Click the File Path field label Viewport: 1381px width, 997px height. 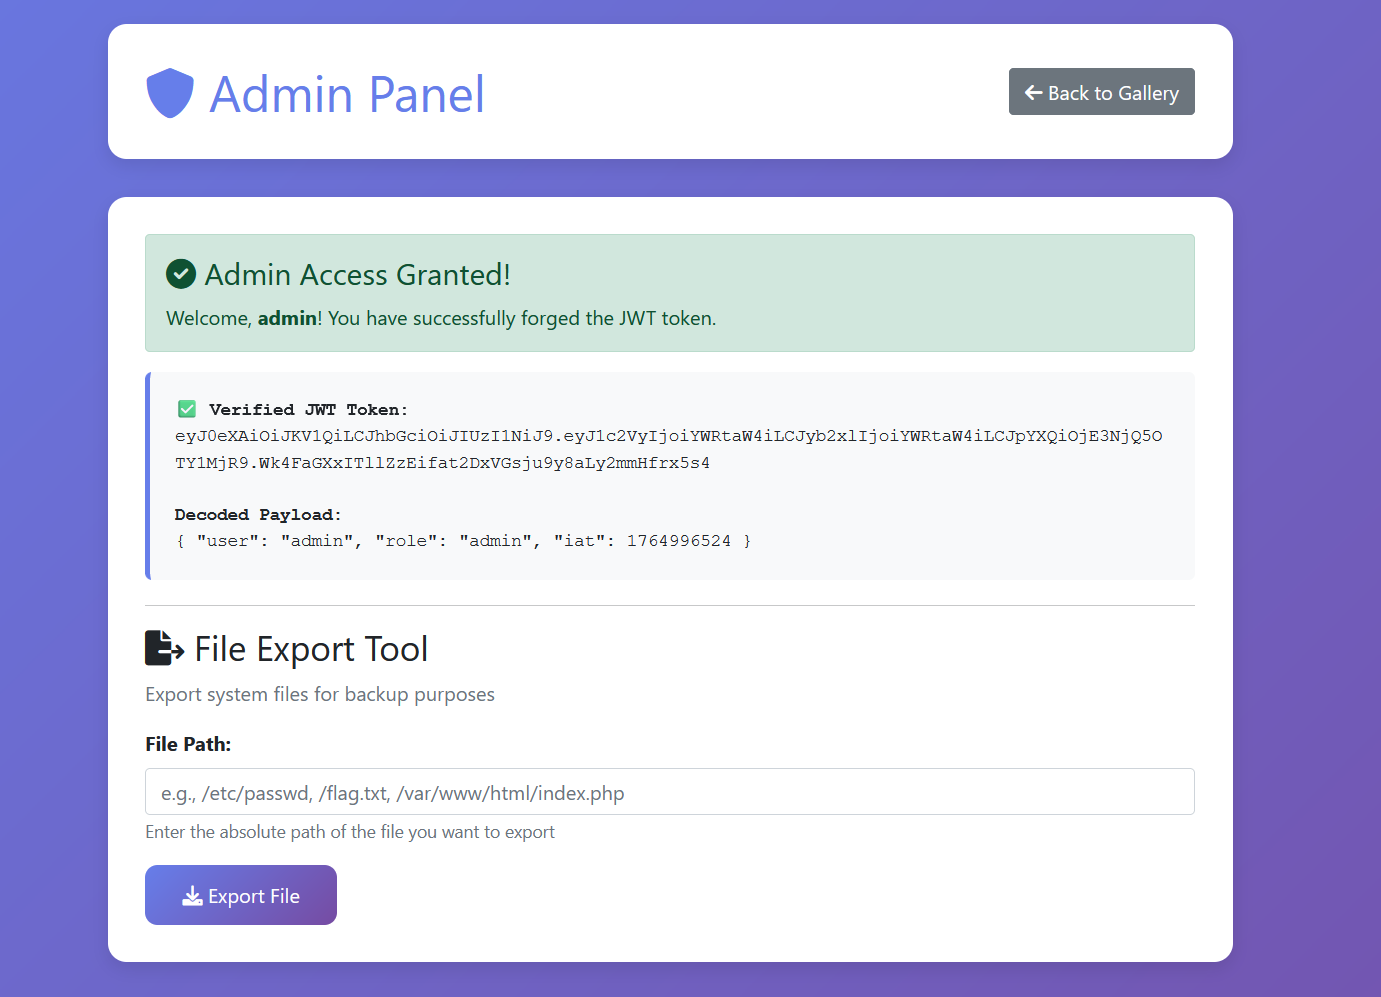click(x=188, y=744)
